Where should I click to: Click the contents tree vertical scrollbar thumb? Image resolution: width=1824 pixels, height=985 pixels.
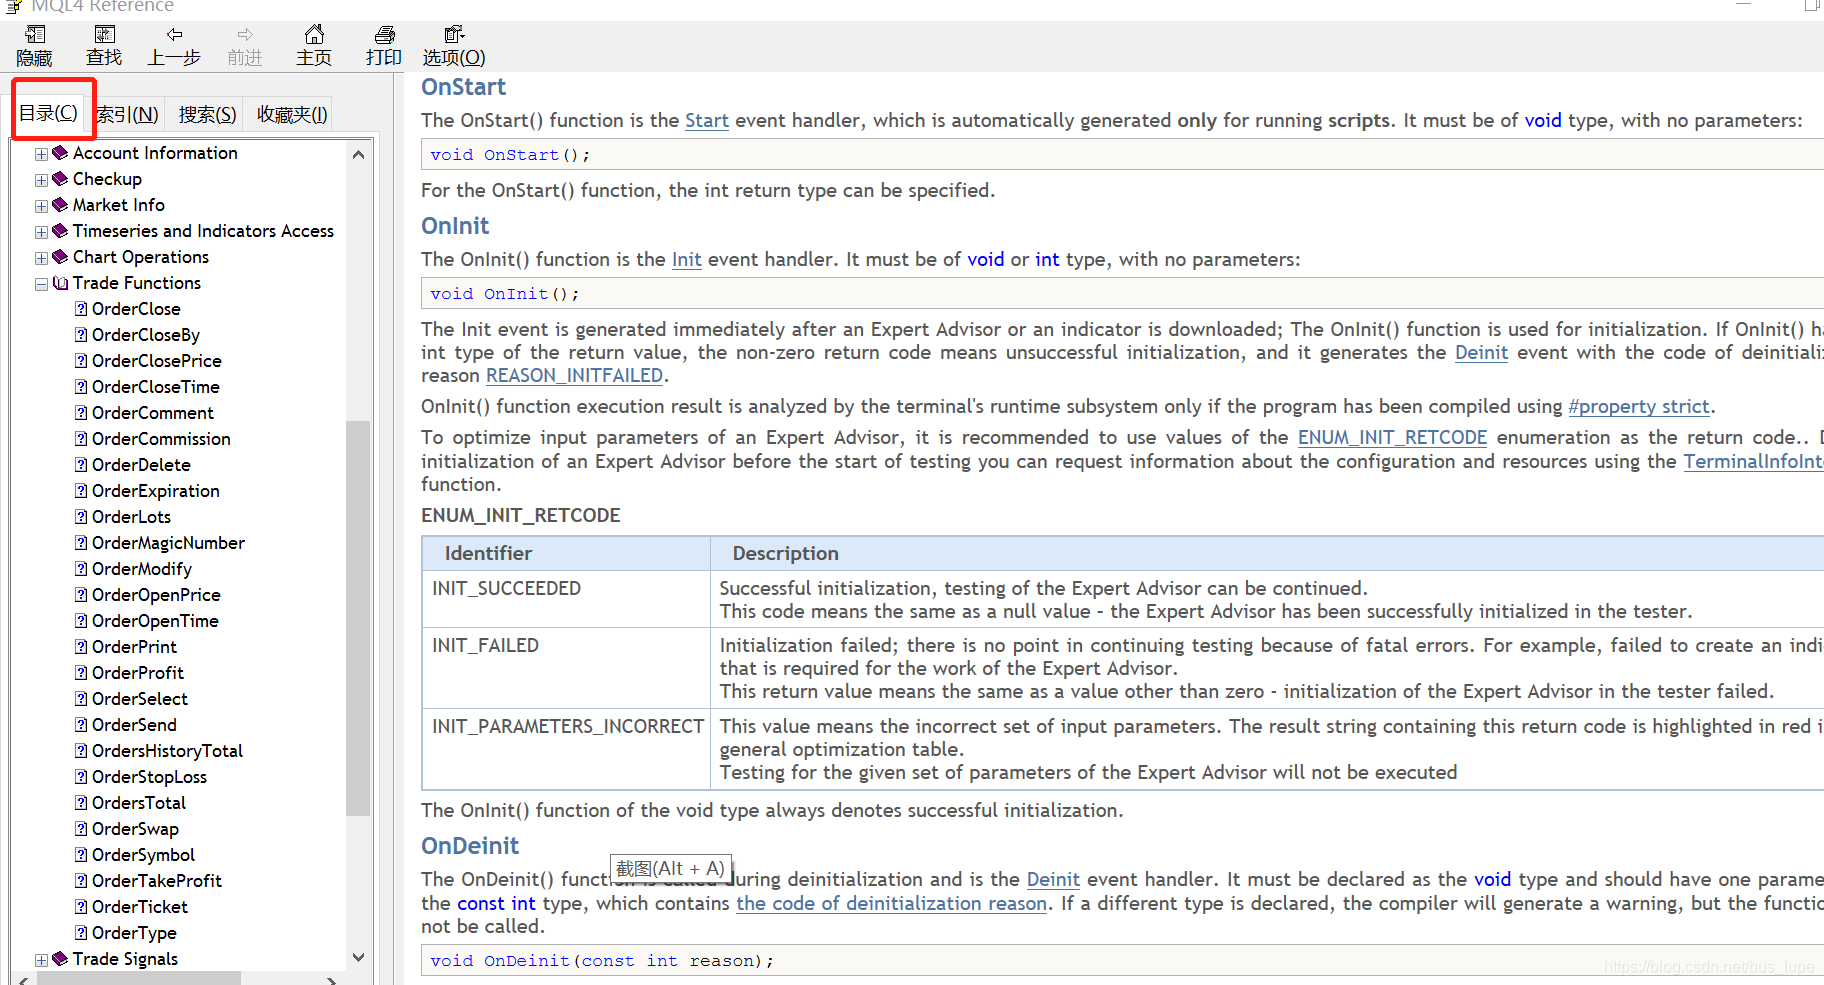[358, 618]
